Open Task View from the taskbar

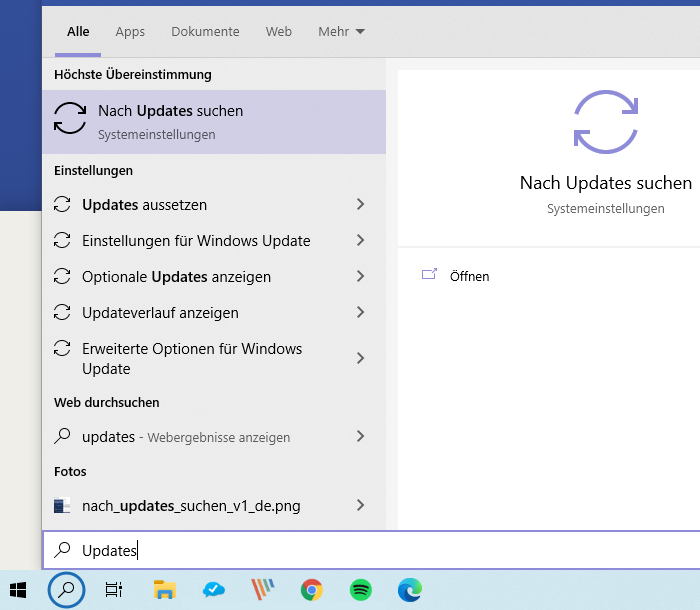tap(114, 590)
